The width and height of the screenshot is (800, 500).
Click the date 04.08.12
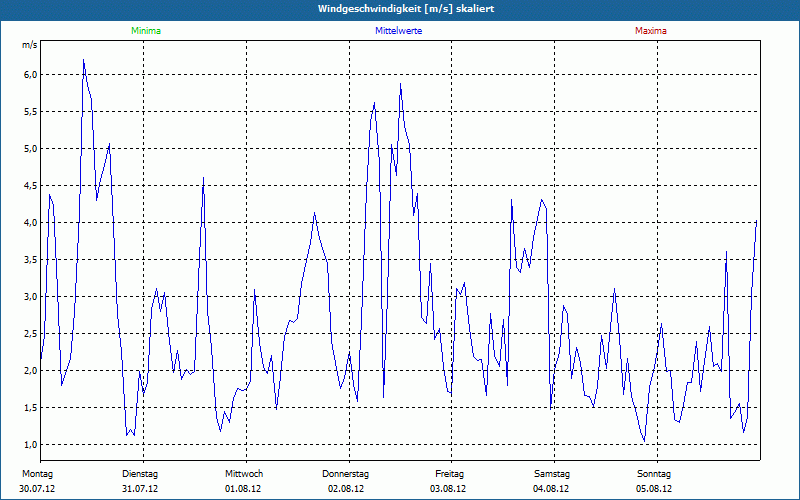click(x=551, y=489)
